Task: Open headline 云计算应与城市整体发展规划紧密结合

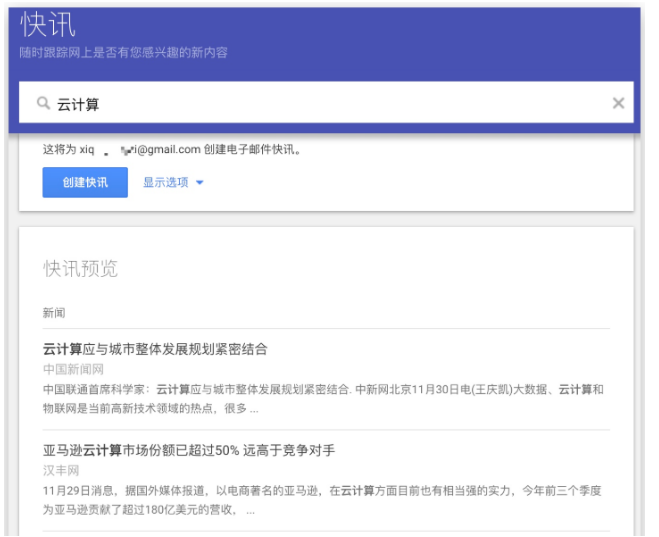Action: (155, 349)
